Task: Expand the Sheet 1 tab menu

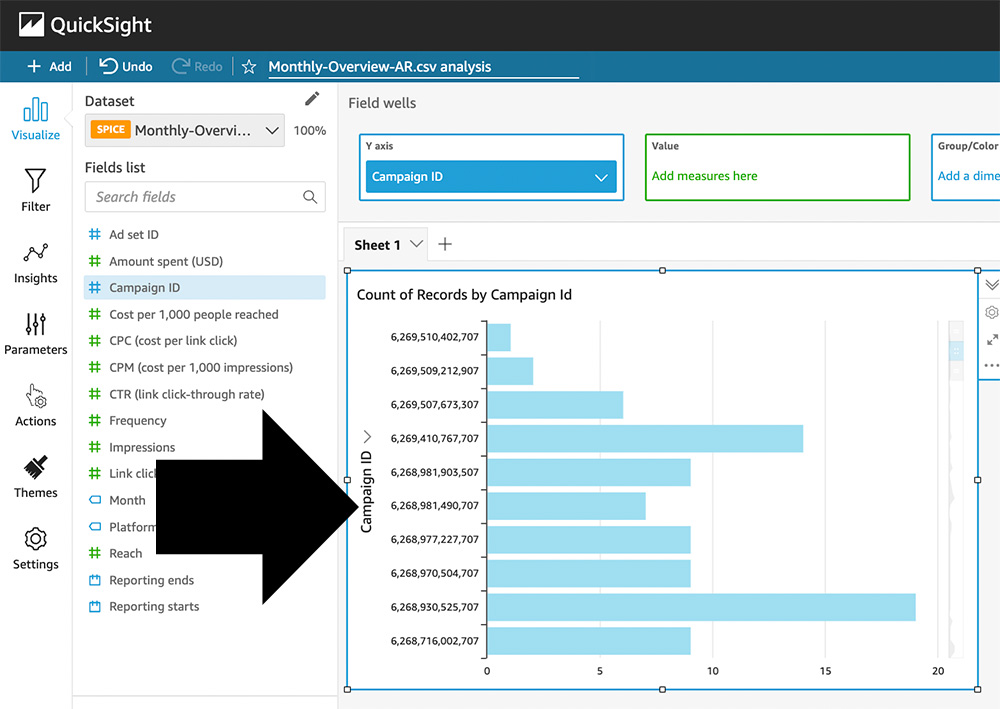Action: (x=417, y=244)
